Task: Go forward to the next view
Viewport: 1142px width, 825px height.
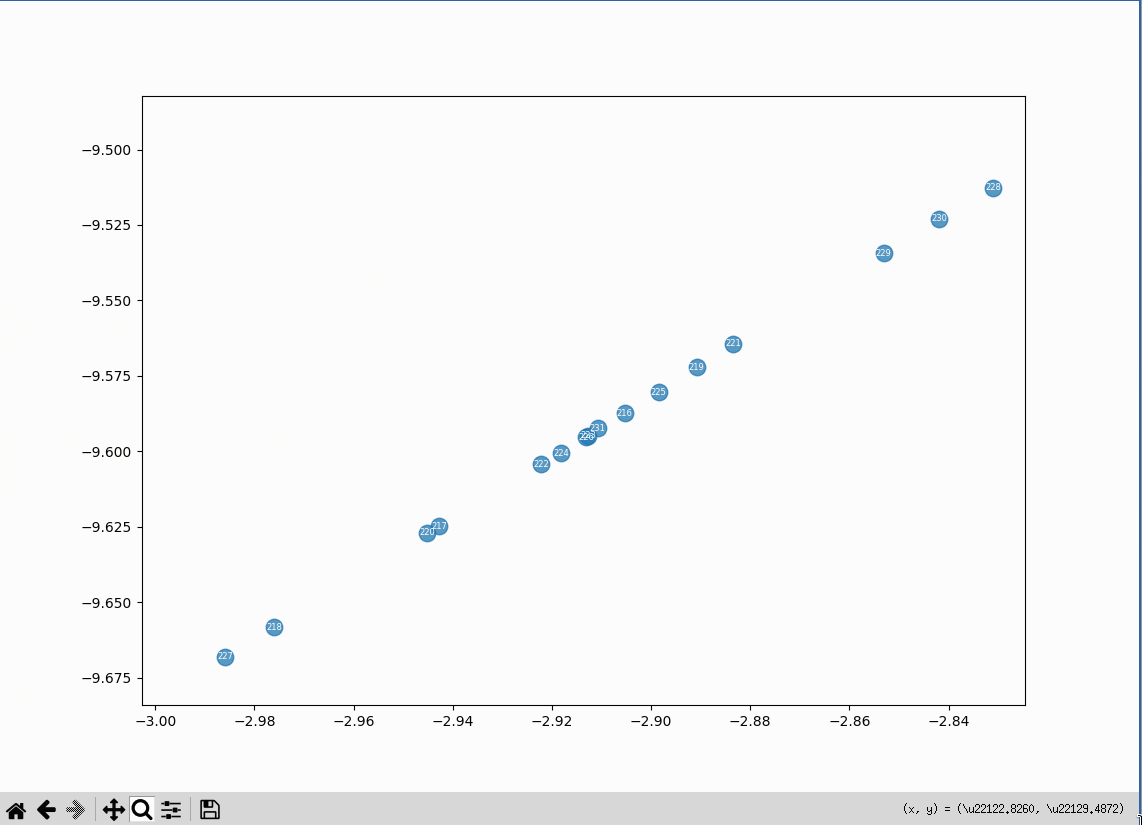Action: [x=76, y=809]
